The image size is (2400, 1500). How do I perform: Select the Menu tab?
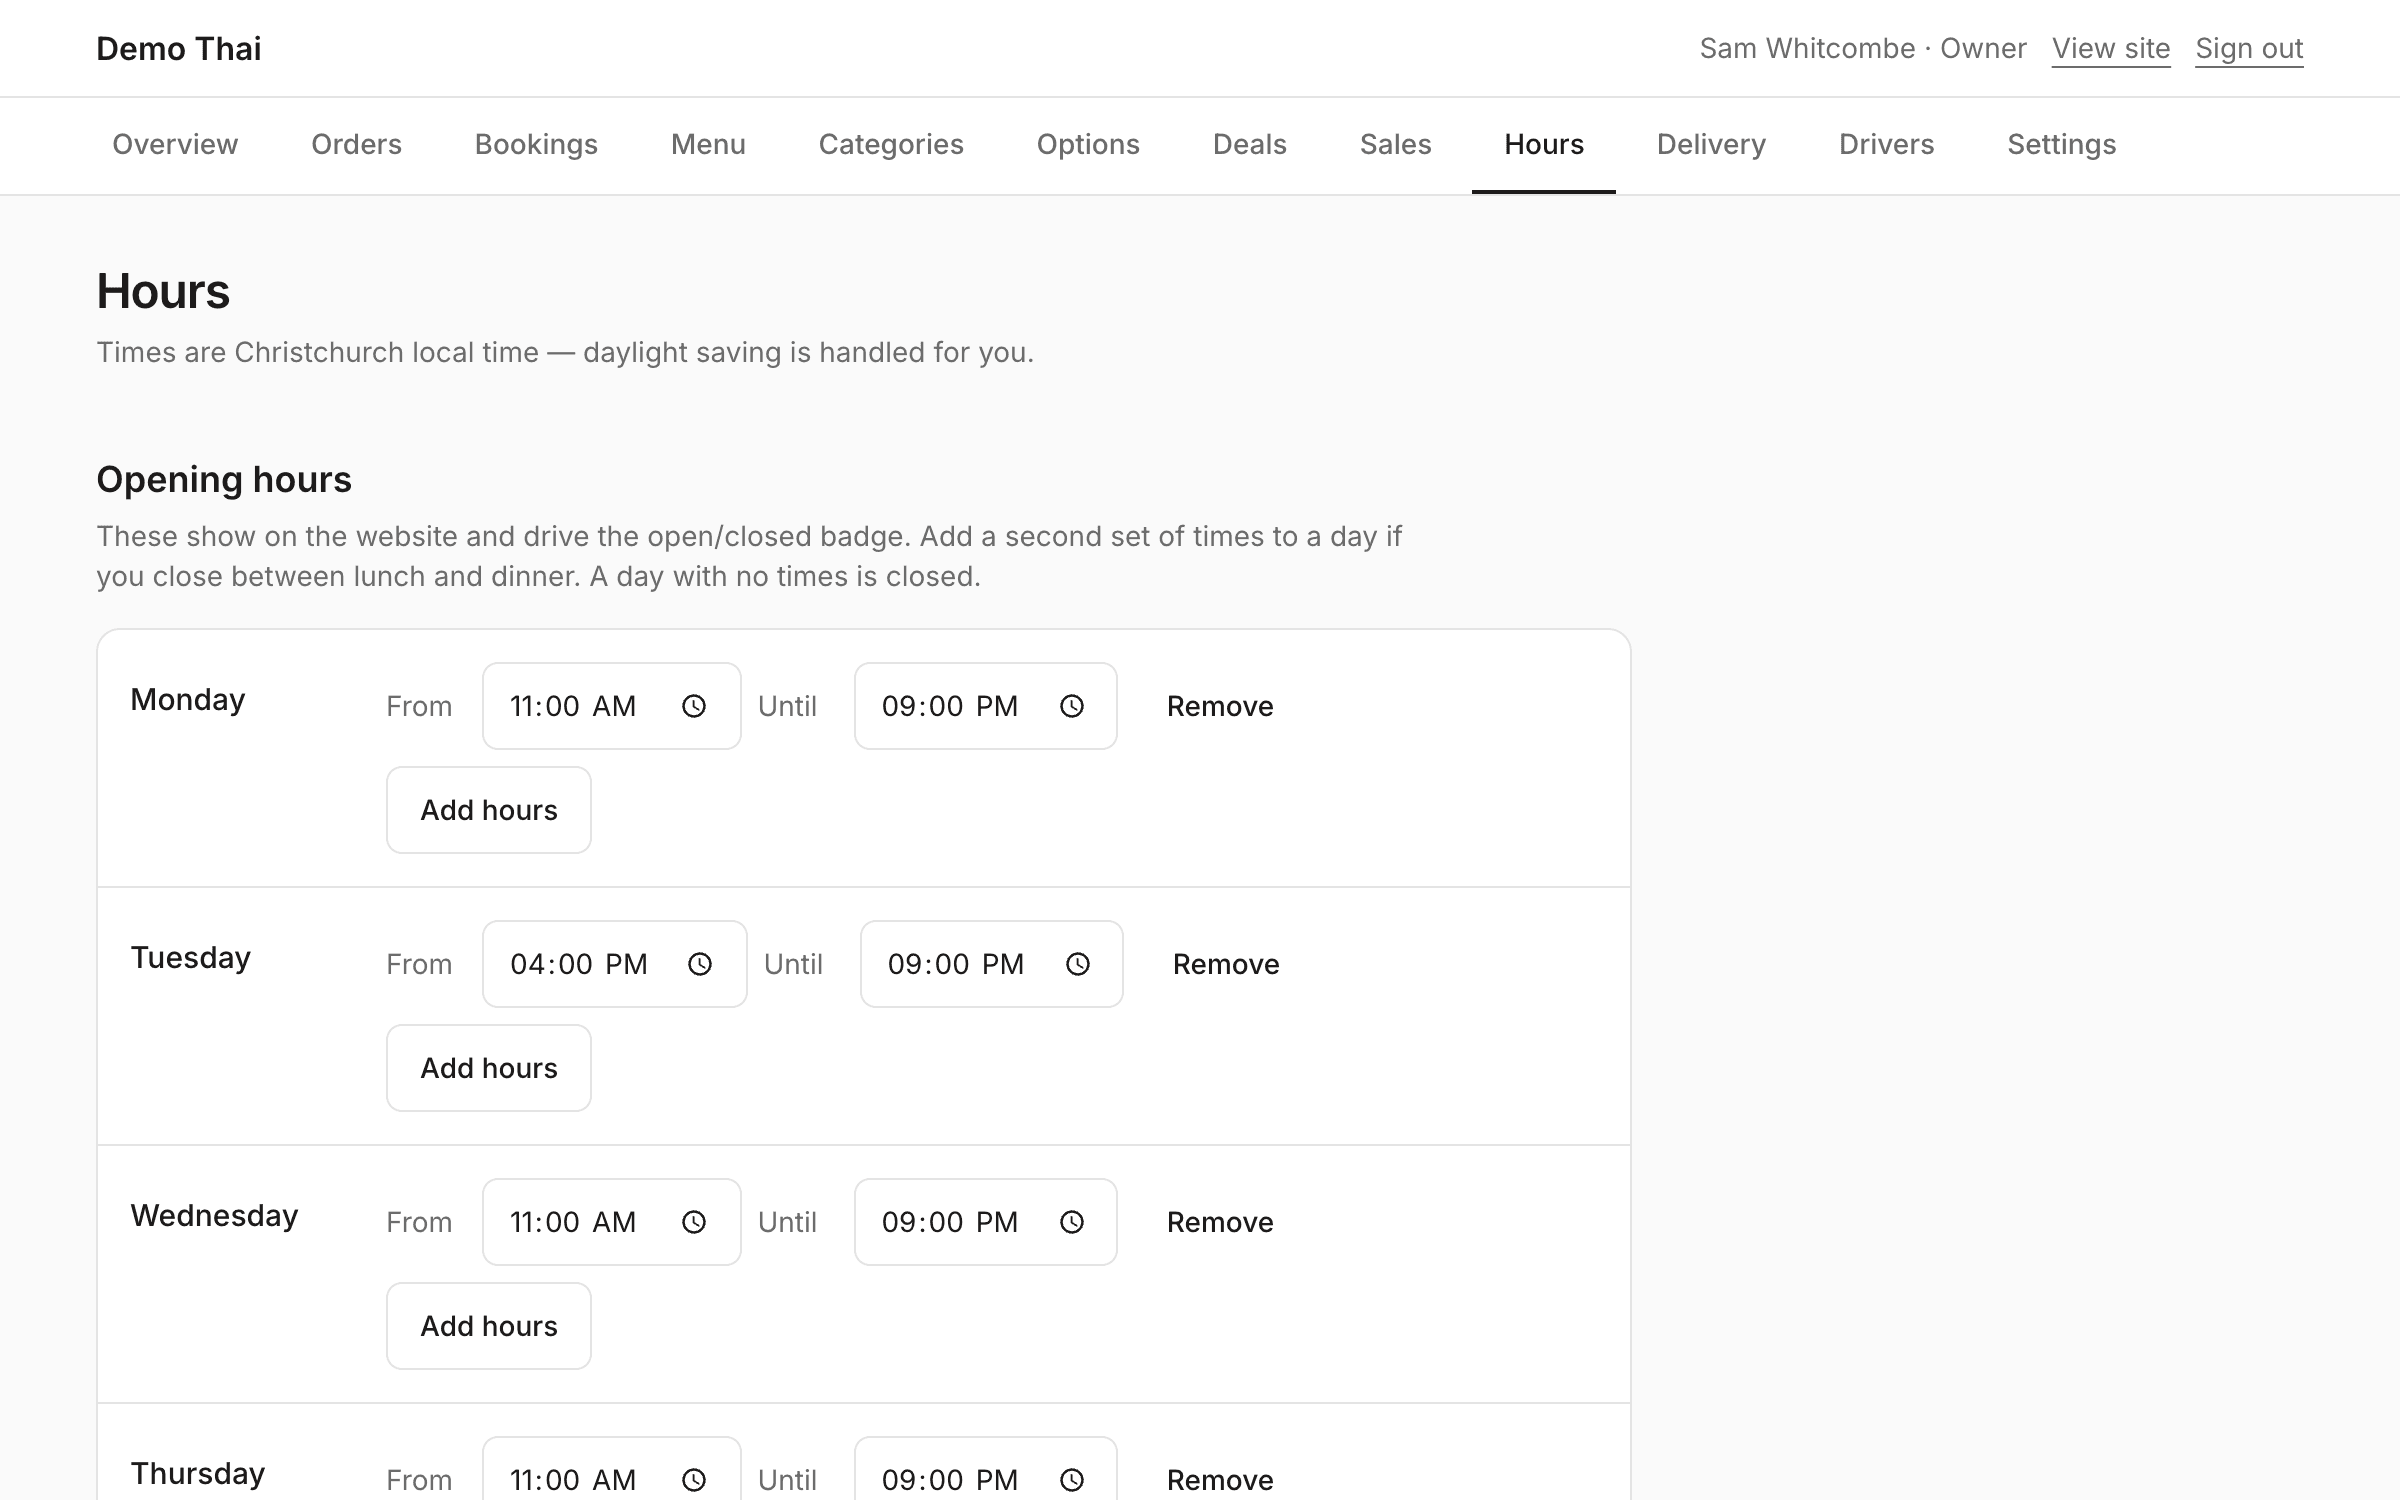tap(708, 145)
